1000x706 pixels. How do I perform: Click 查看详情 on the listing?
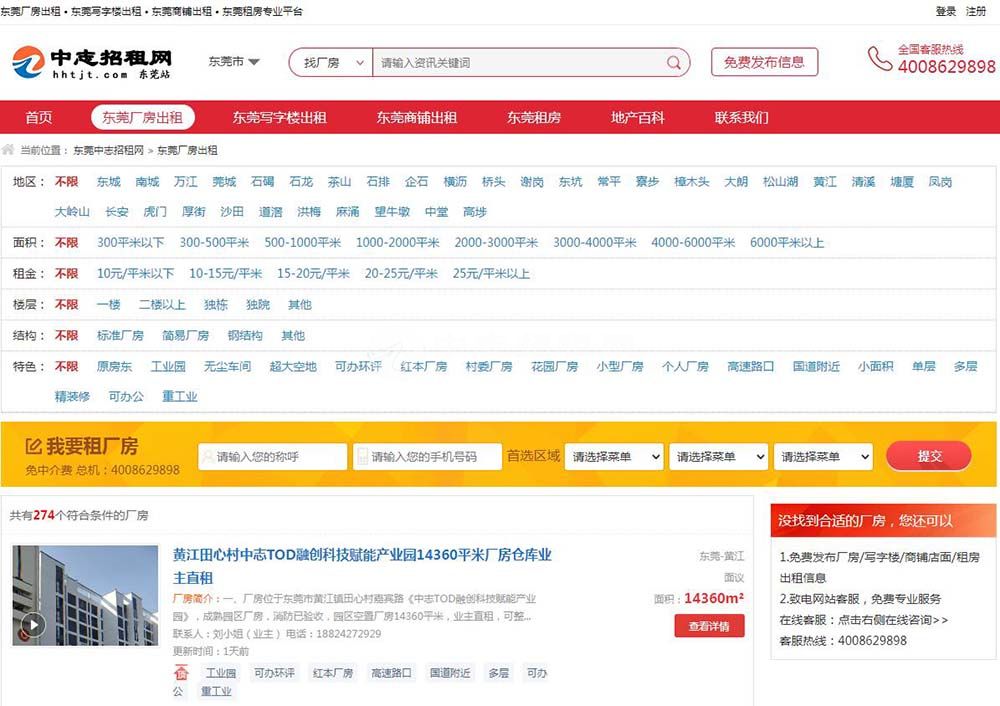pyautogui.click(x=709, y=626)
